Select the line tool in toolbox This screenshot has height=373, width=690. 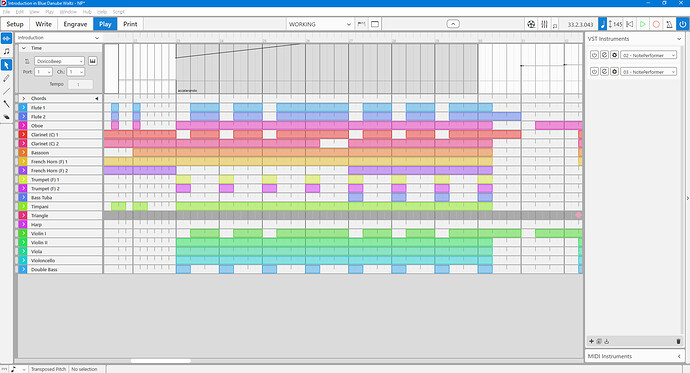[7, 91]
